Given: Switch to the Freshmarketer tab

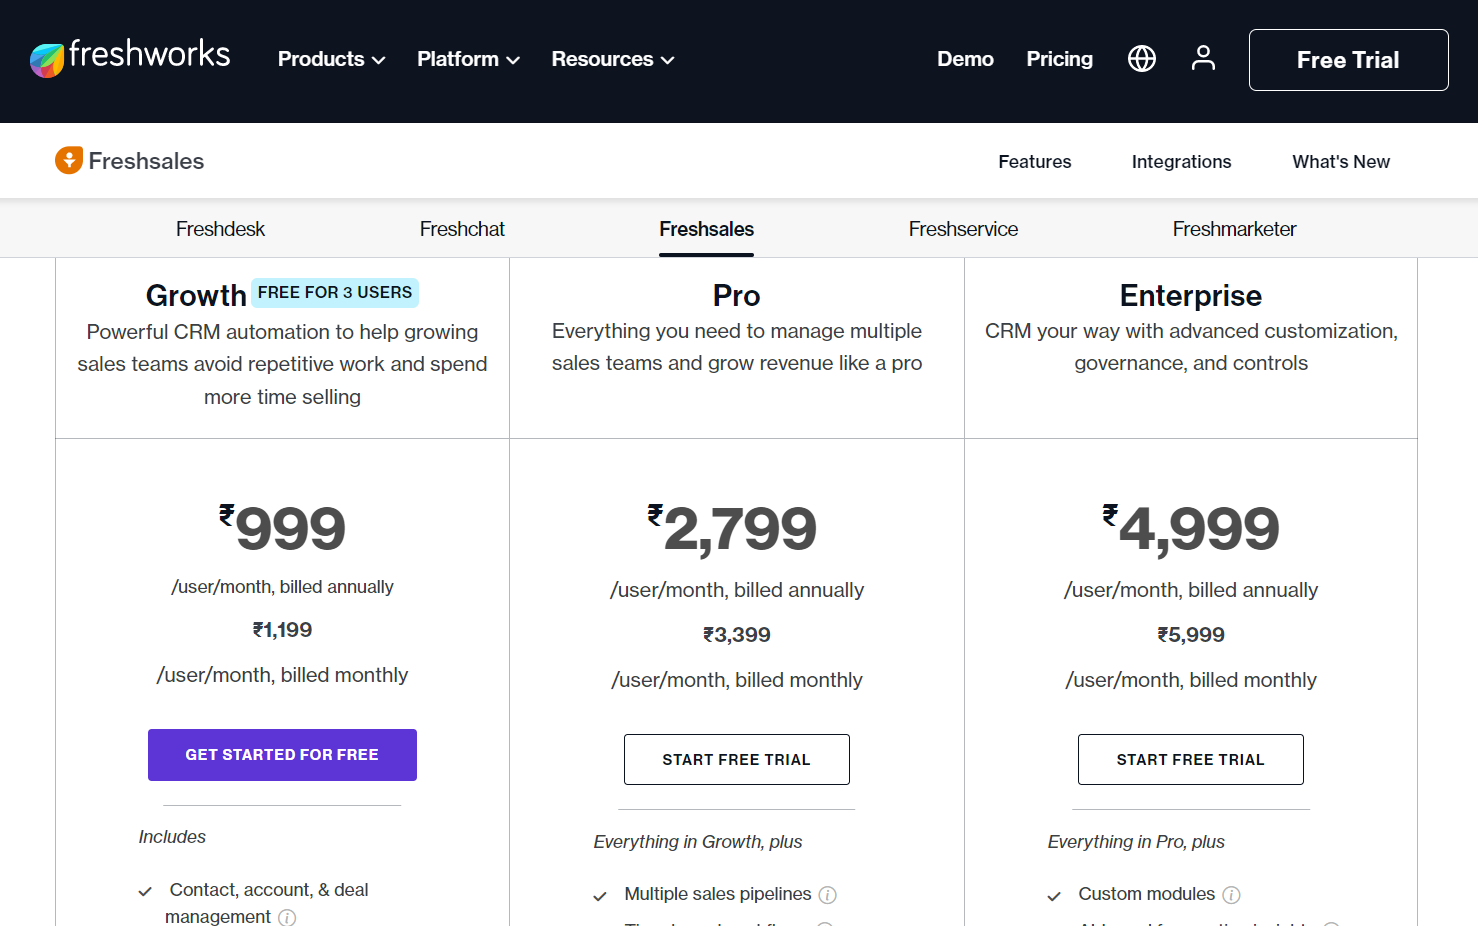Looking at the screenshot, I should (1234, 229).
